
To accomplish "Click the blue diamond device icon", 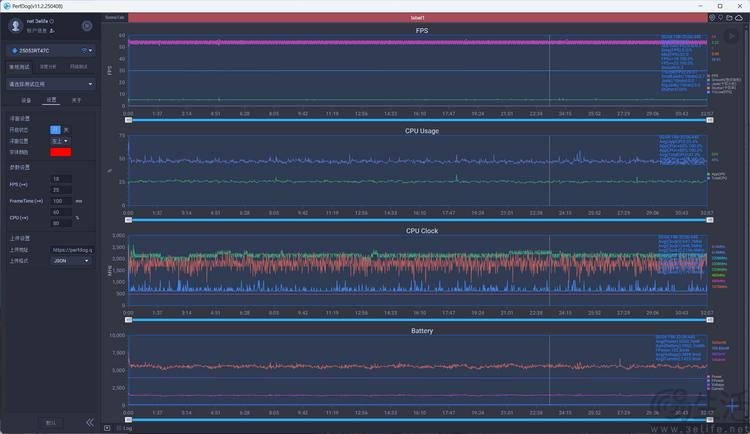I will point(14,50).
